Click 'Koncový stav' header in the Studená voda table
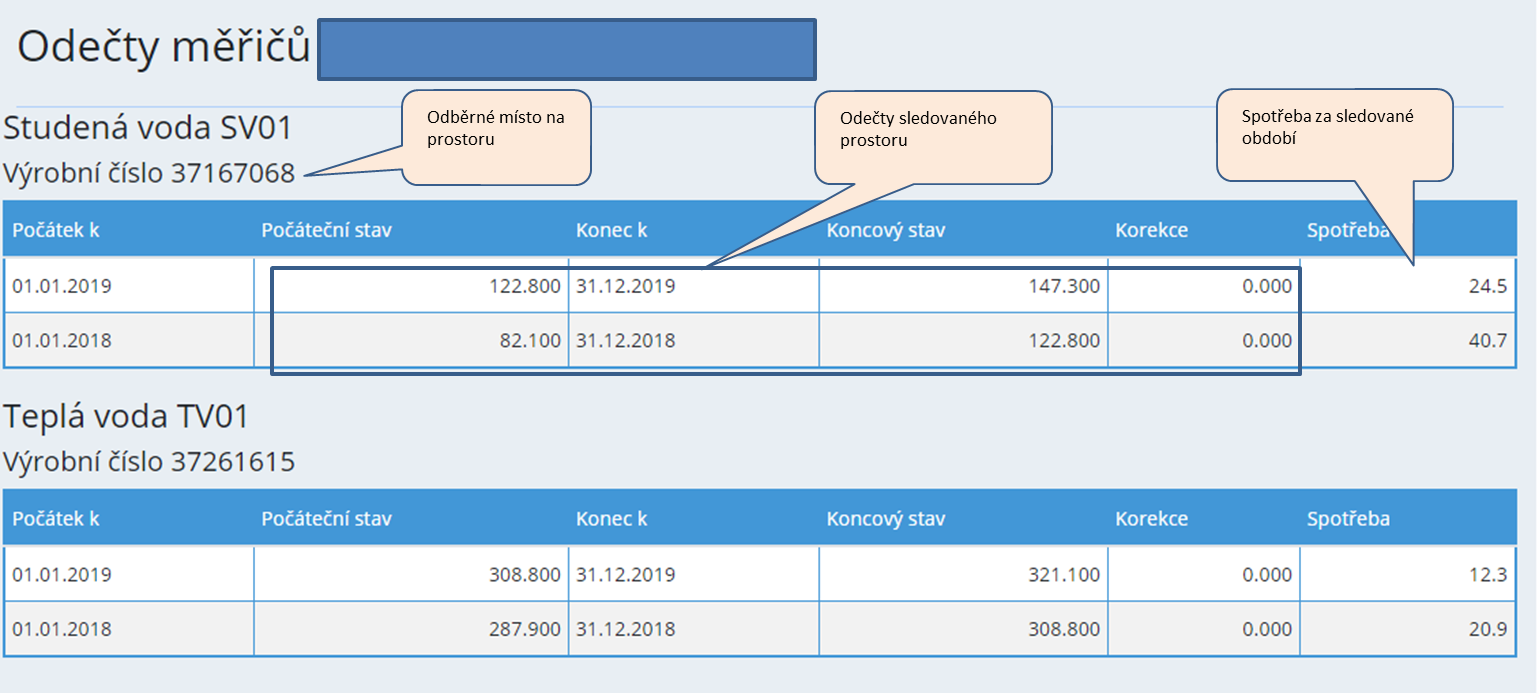The image size is (1539, 693). (x=885, y=230)
